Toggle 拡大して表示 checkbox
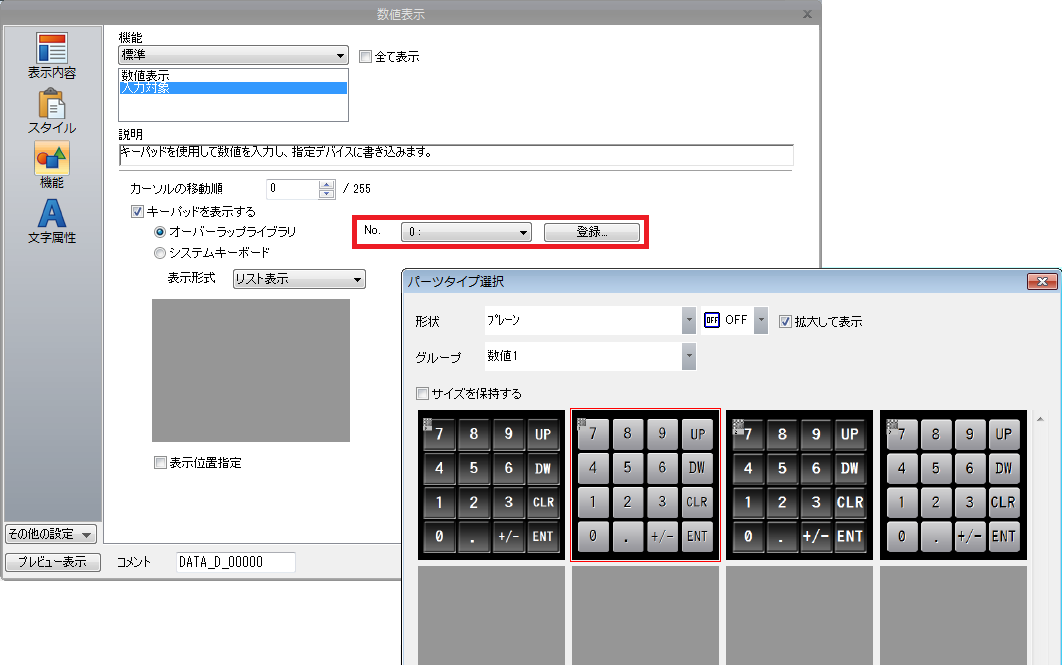 785,322
